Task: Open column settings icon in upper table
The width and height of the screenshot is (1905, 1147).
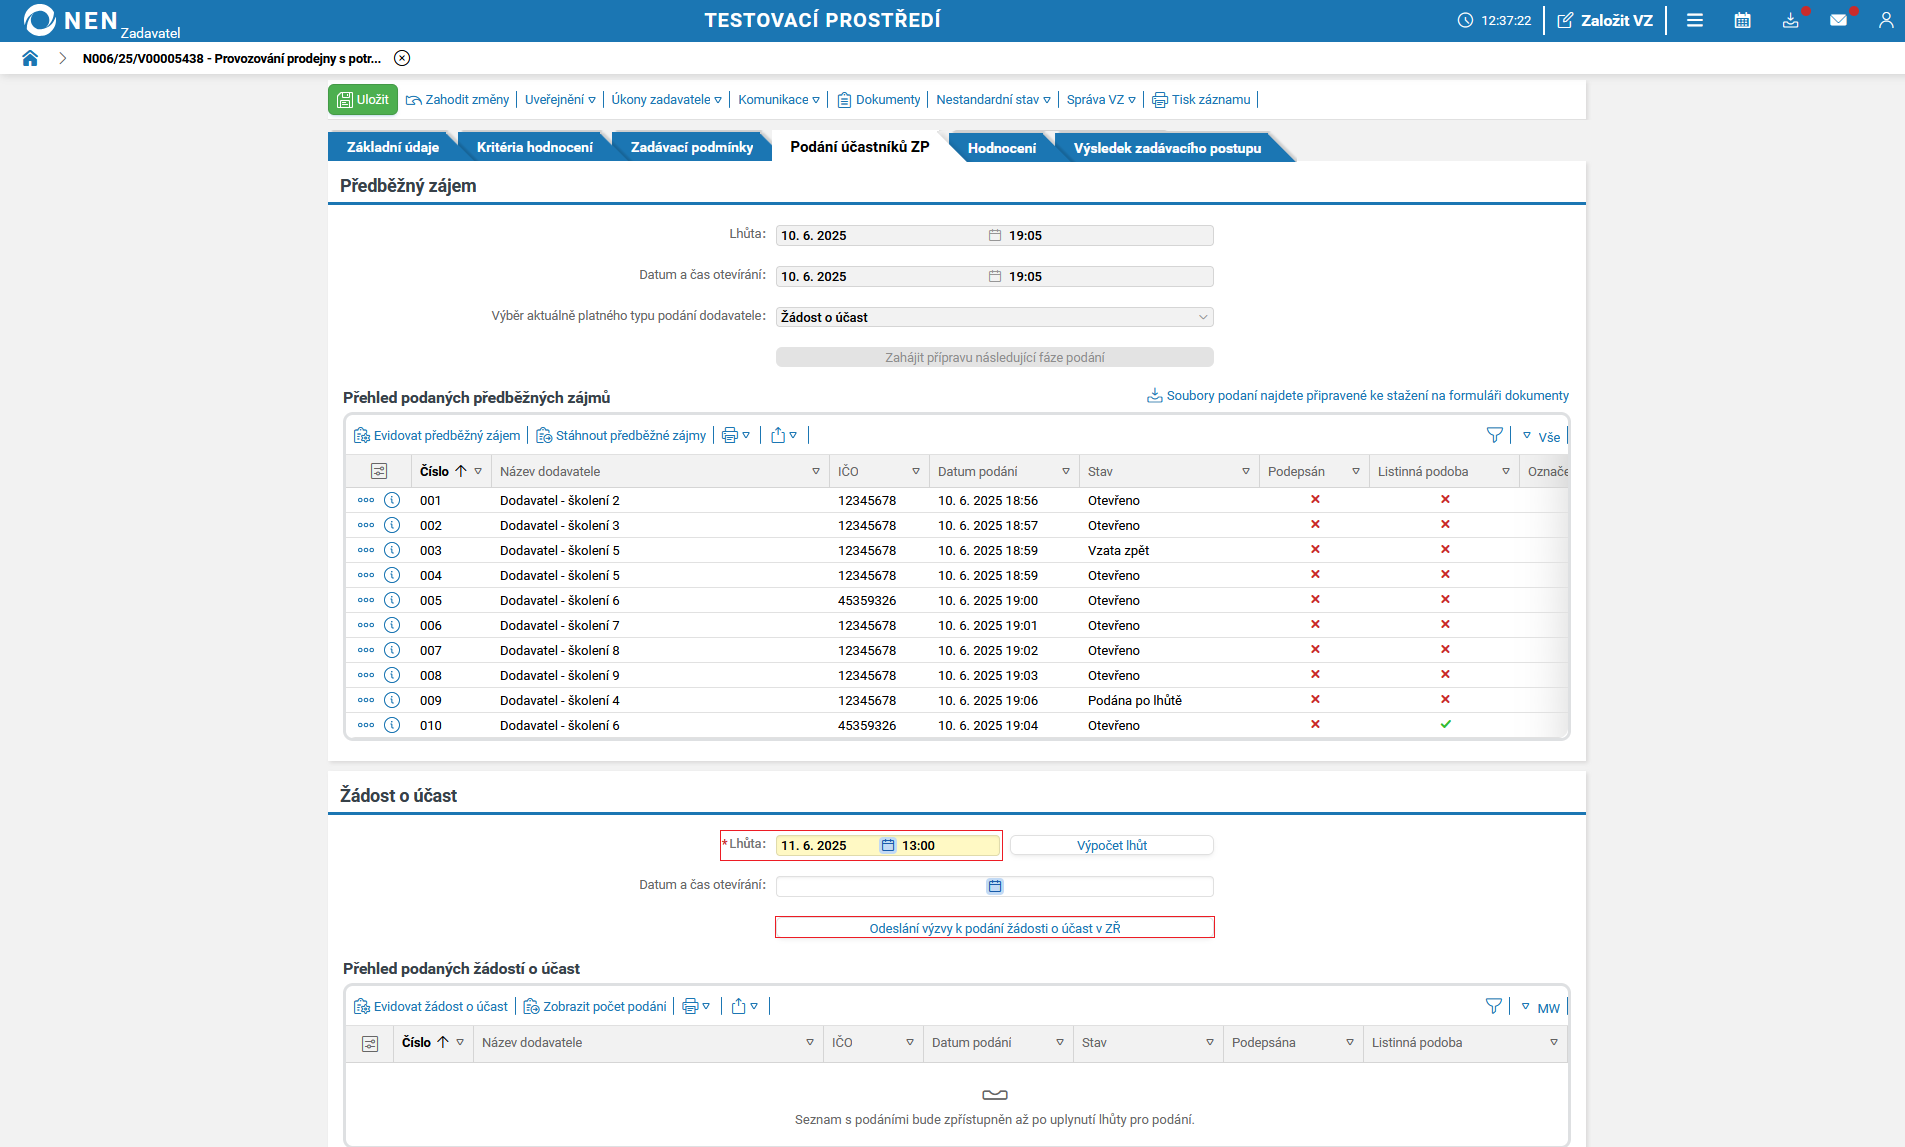Action: (x=379, y=471)
